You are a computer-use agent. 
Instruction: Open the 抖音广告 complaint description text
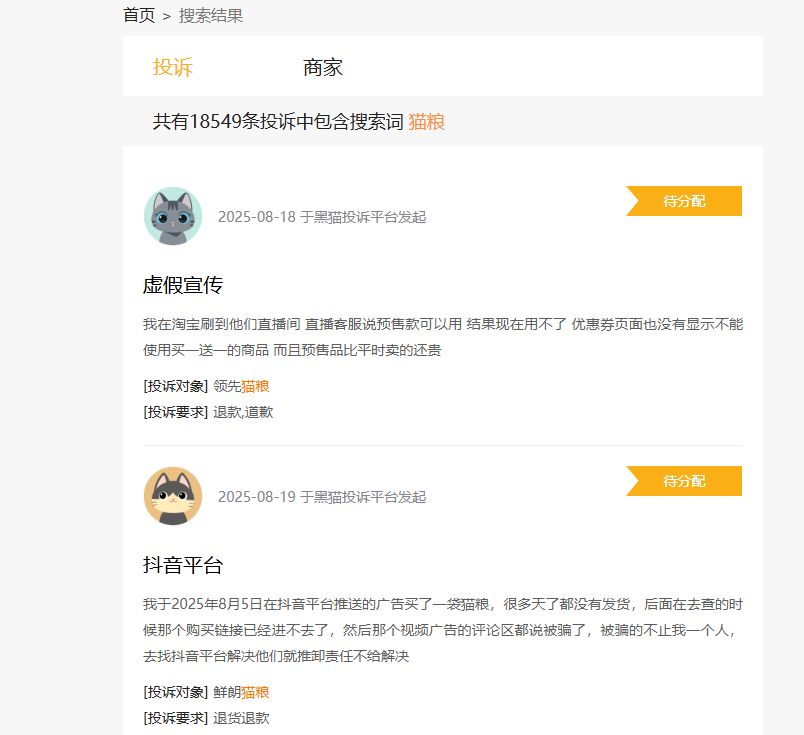click(443, 630)
